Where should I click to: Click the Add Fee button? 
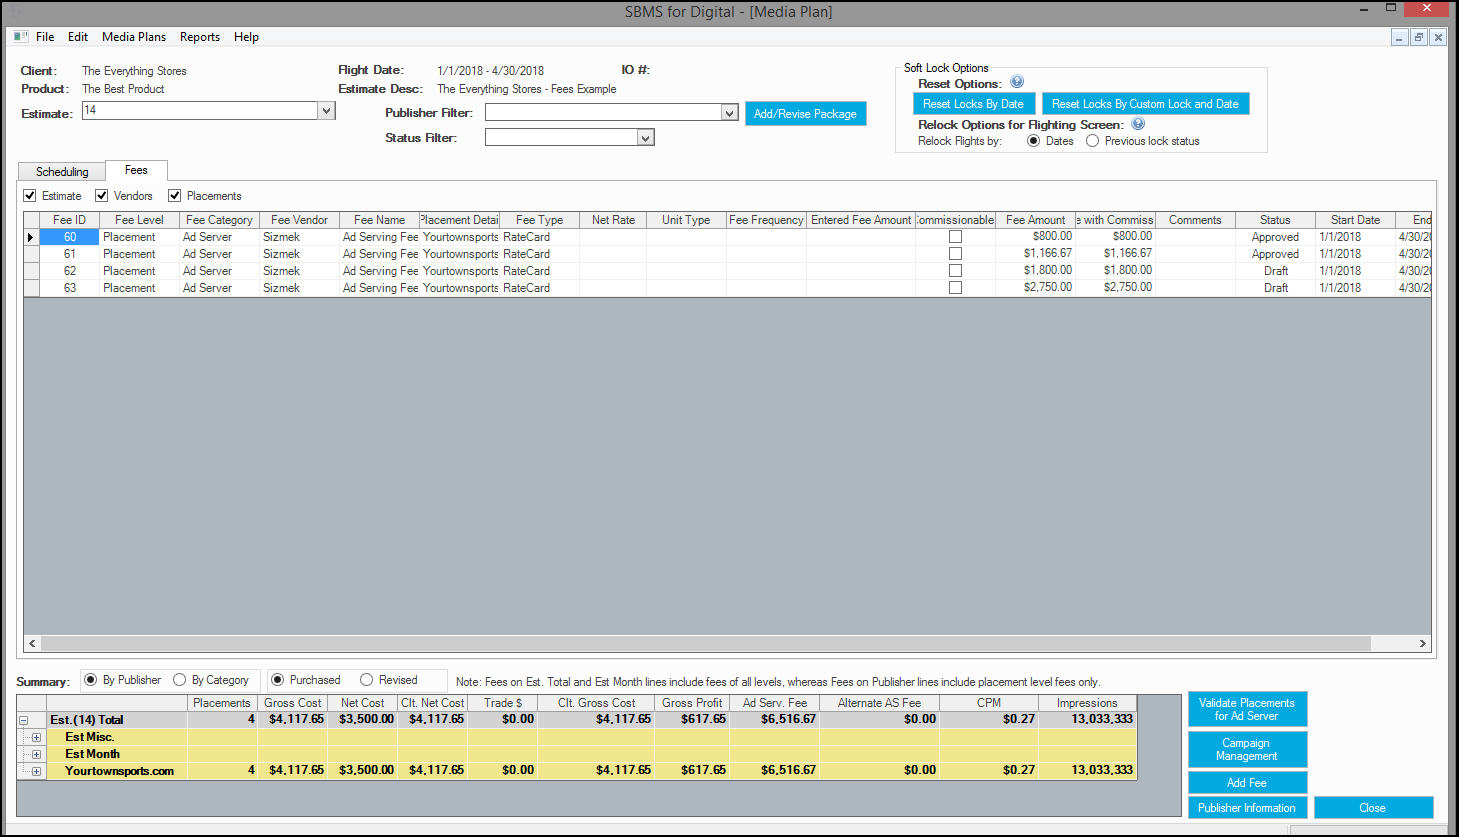pos(1247,783)
